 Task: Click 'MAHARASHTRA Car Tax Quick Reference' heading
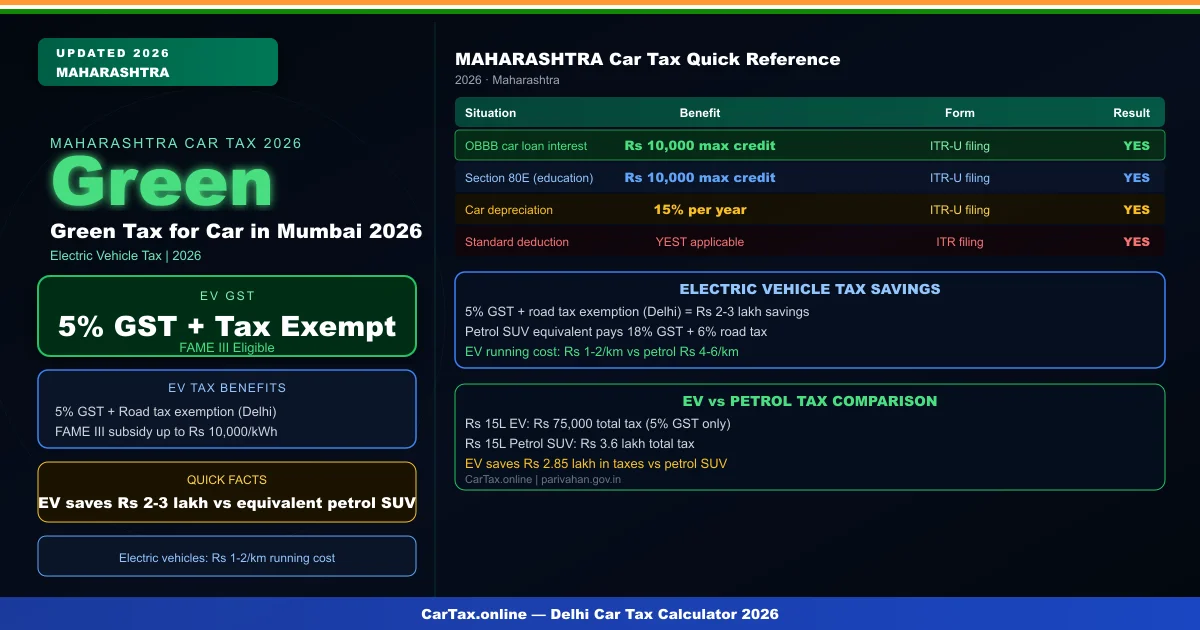point(648,59)
